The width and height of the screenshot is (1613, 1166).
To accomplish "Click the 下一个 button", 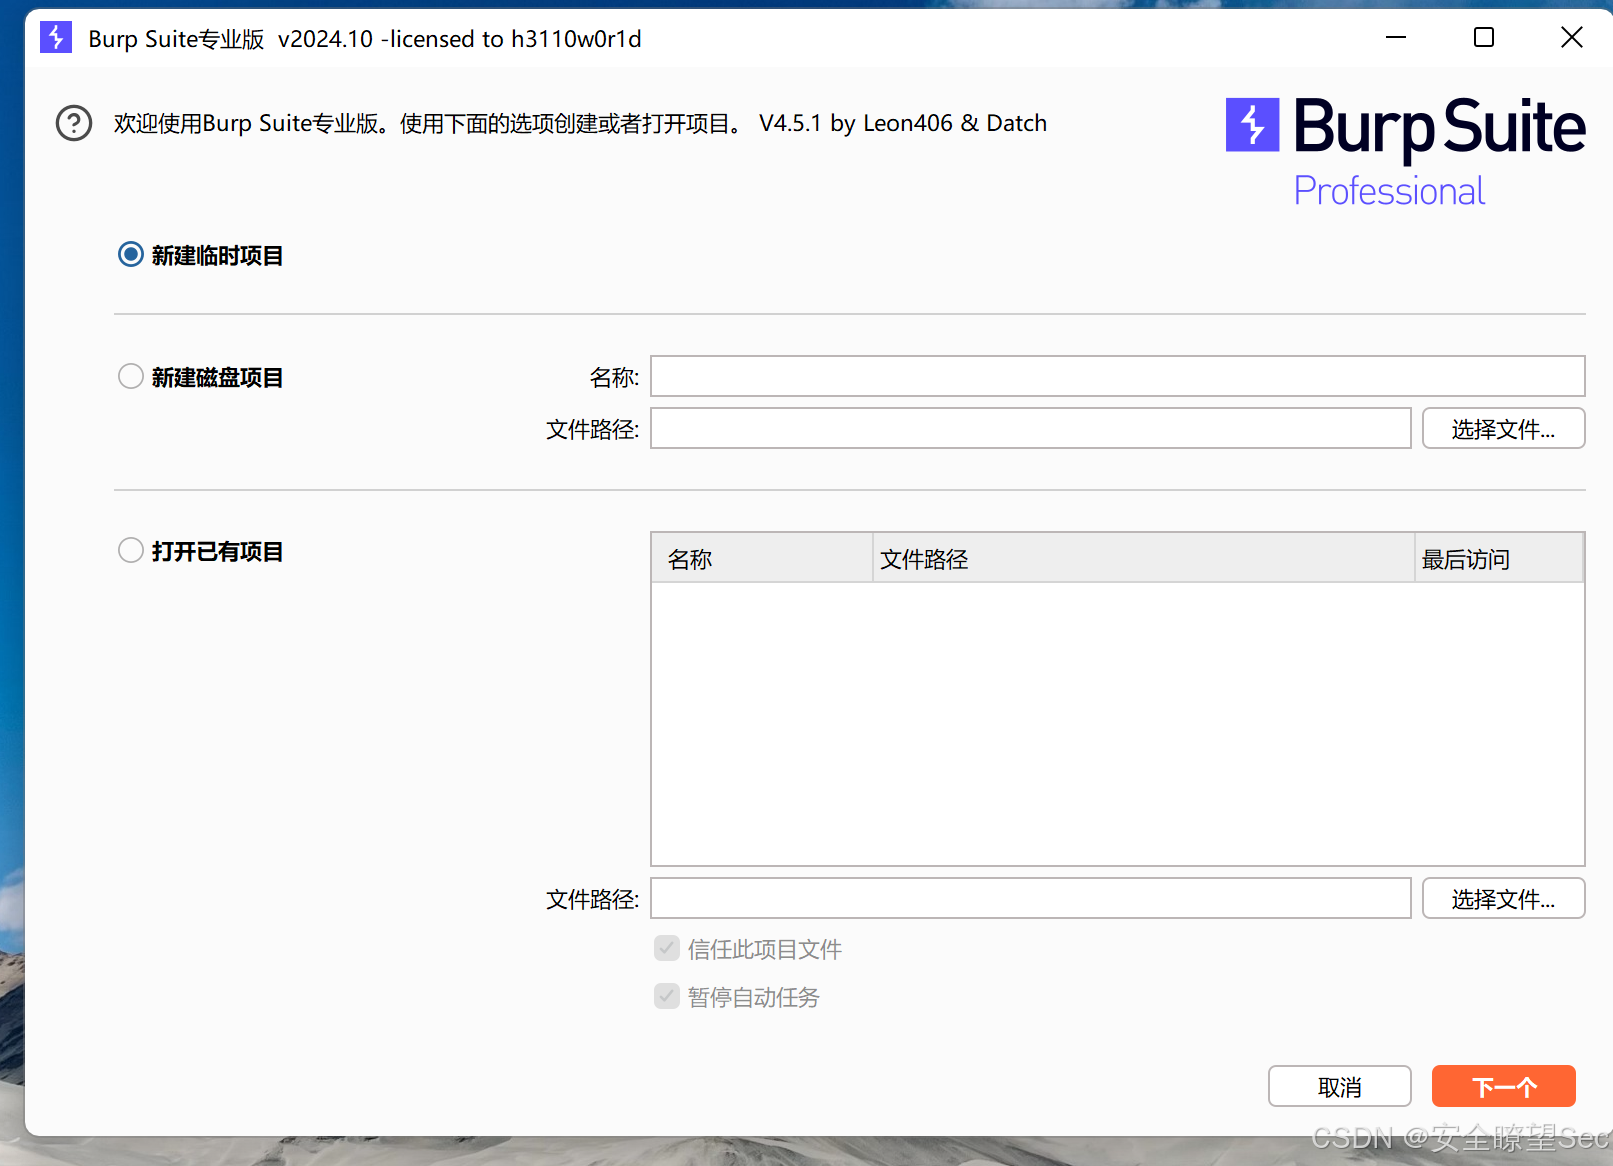I will pyautogui.click(x=1504, y=1086).
